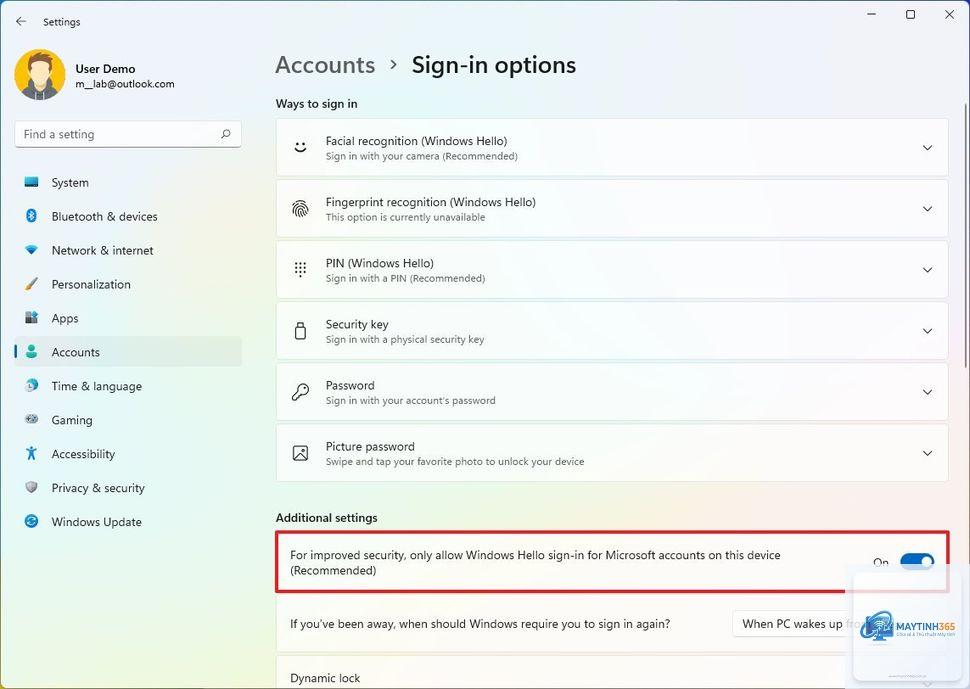Select Personalization in the sidebar

tap(127, 285)
